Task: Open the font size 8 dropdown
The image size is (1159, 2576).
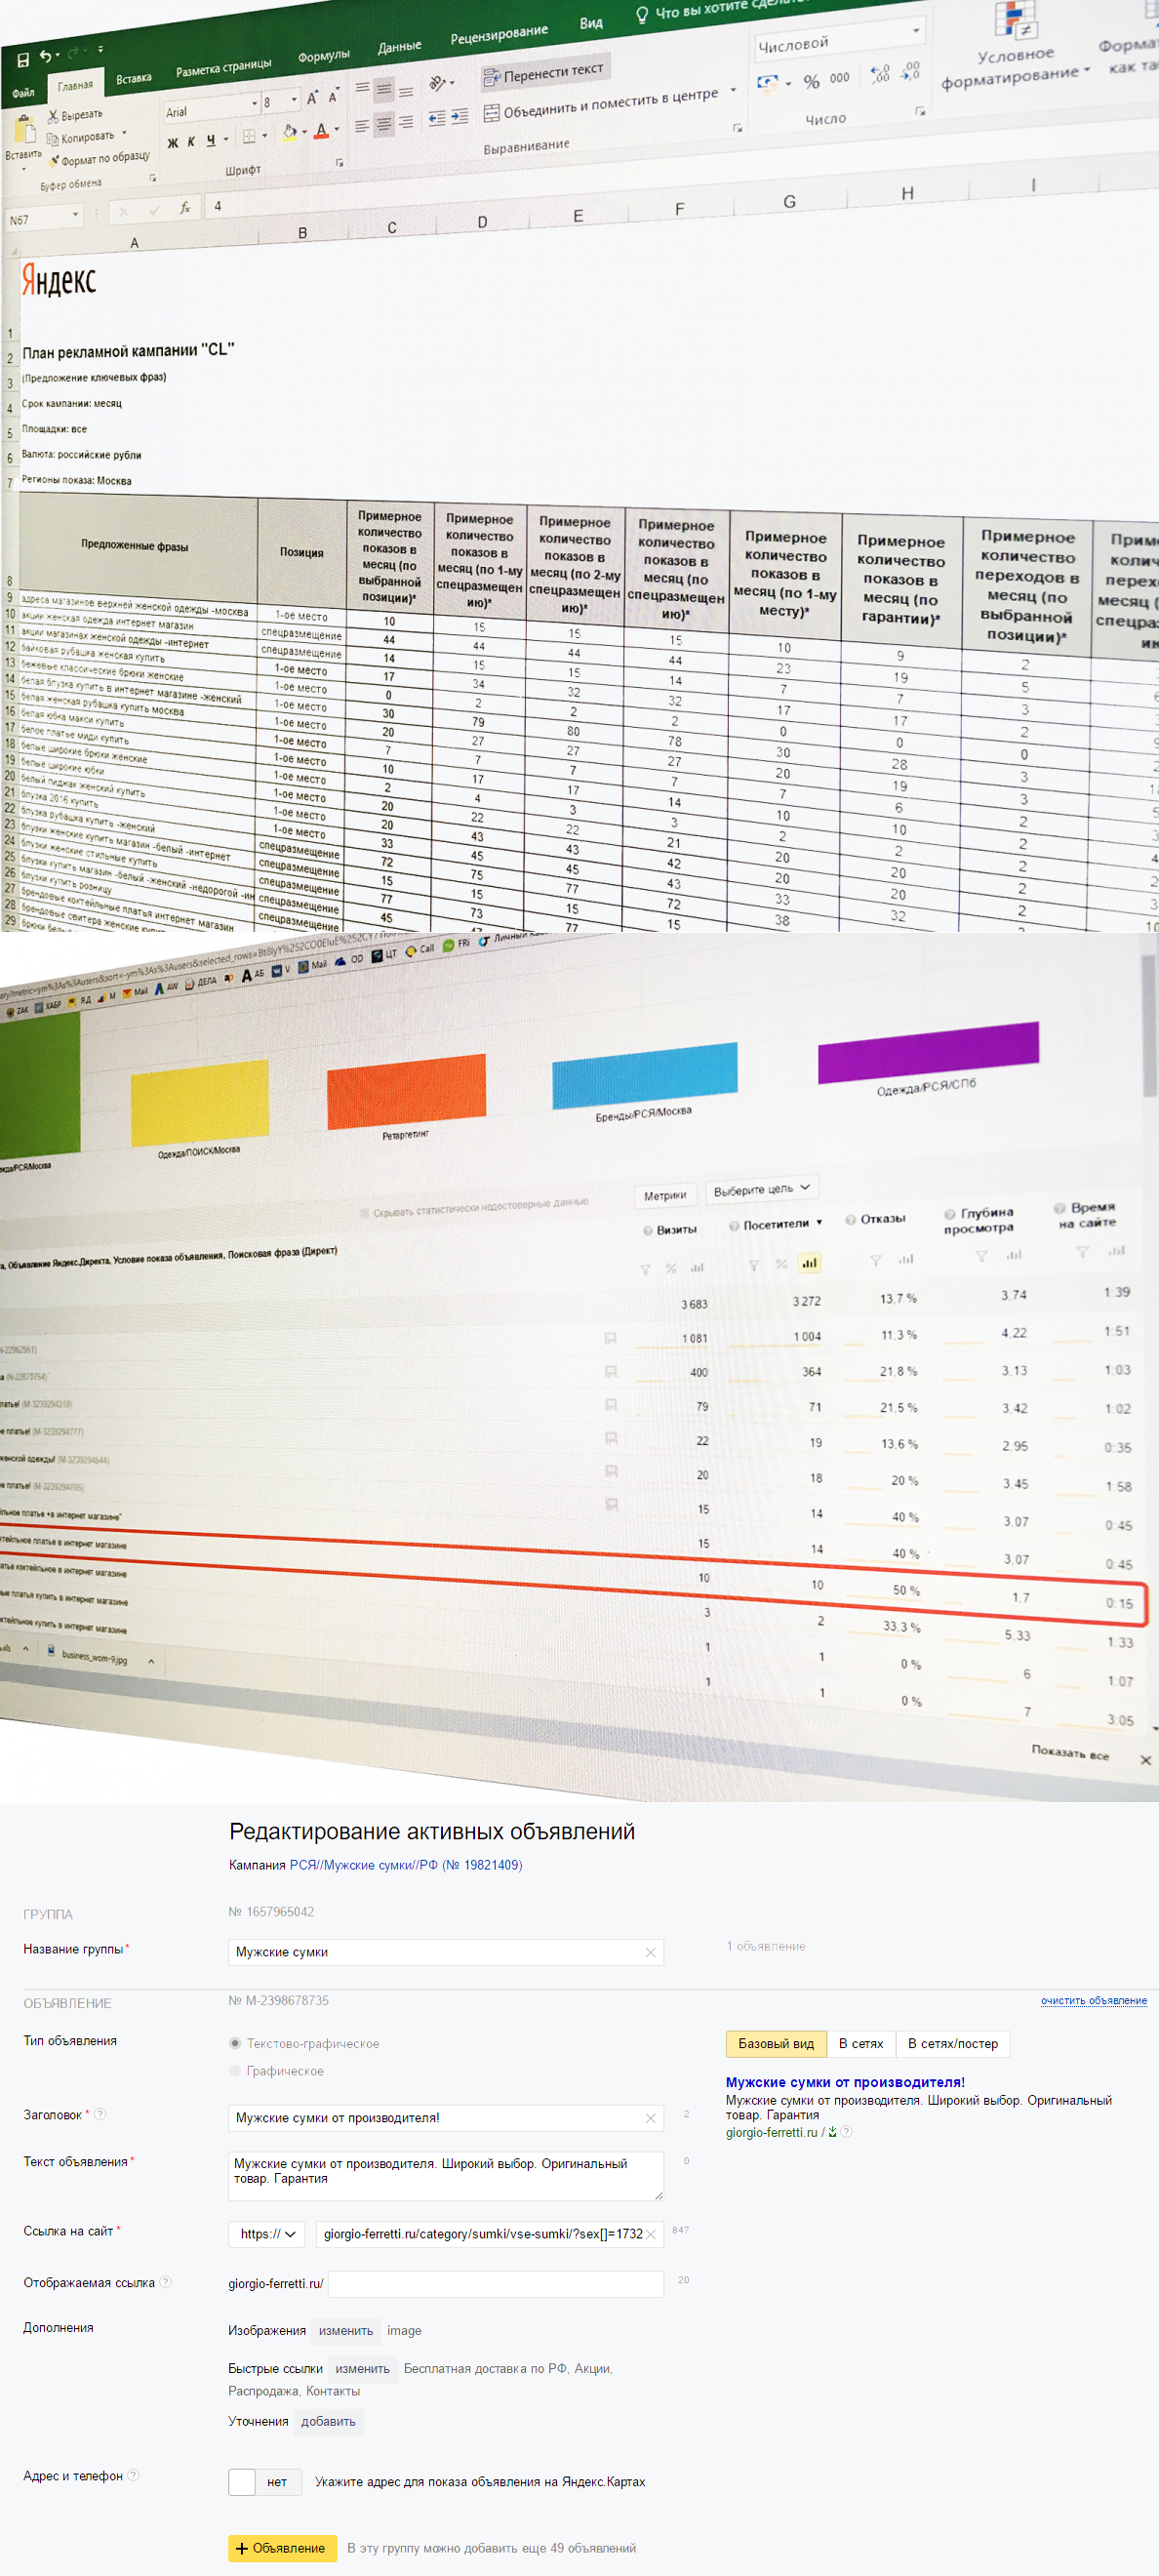Action: click(293, 100)
